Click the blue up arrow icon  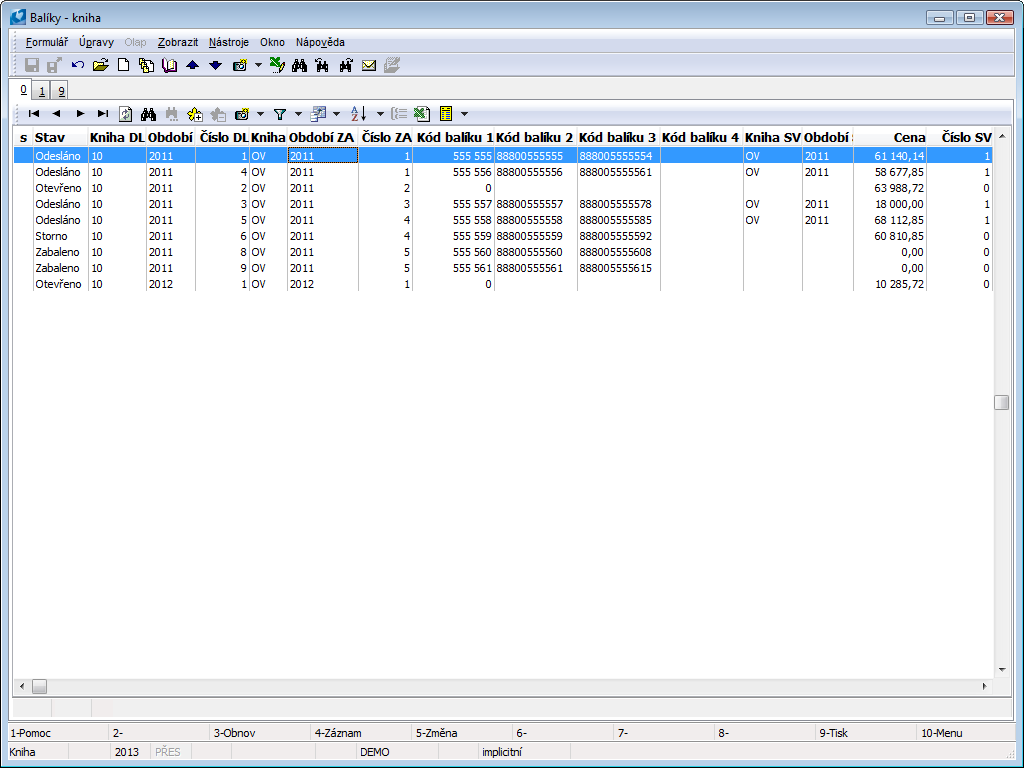(193, 65)
